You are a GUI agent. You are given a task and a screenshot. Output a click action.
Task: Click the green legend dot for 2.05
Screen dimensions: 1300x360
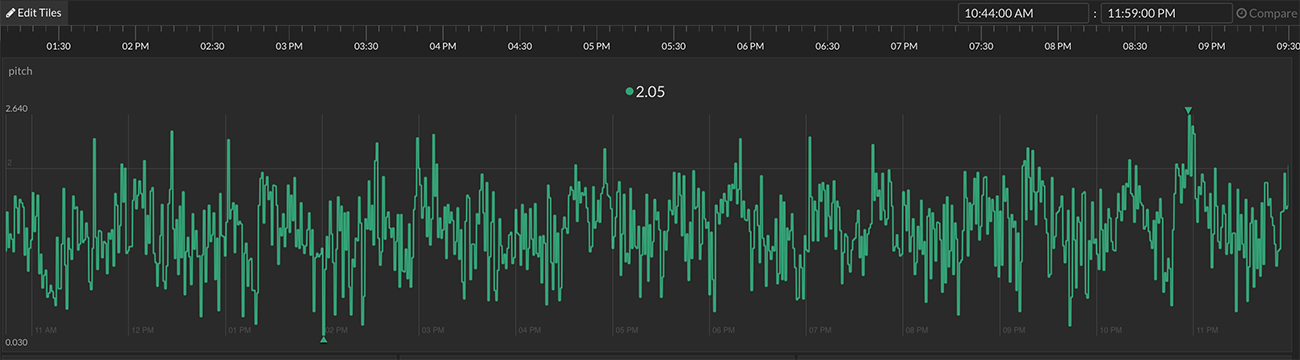(x=629, y=91)
